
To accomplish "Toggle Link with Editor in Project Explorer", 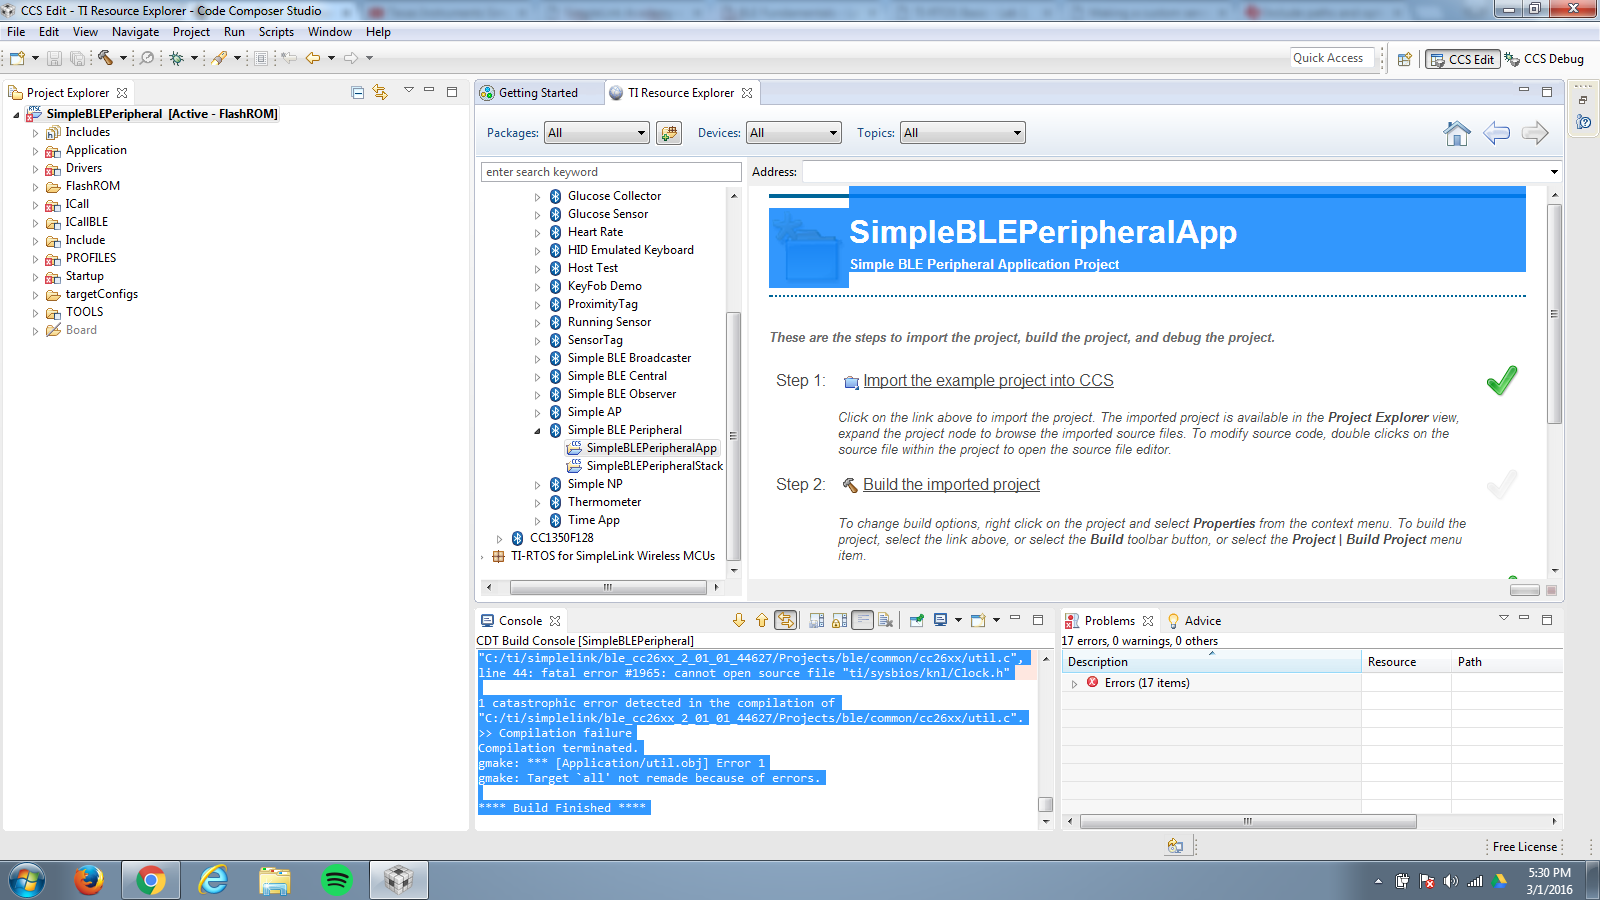I will pyautogui.click(x=380, y=93).
